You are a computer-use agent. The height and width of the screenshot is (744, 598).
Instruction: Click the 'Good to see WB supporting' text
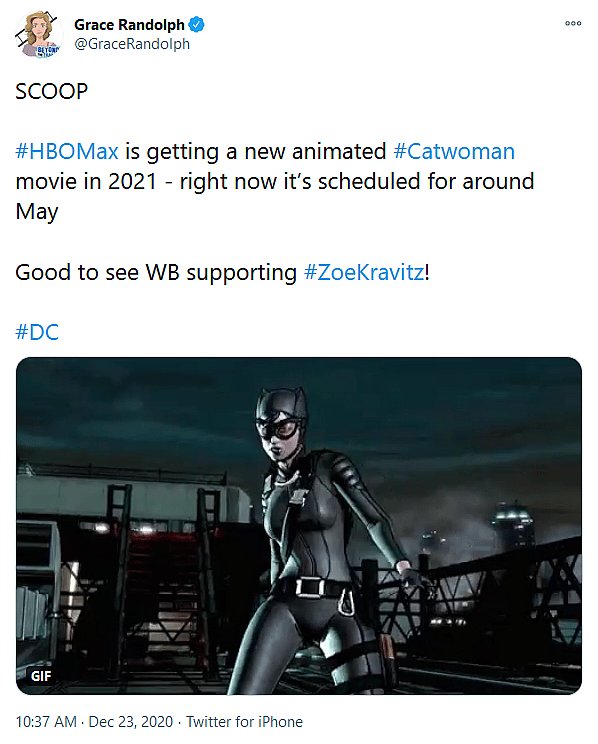156,272
